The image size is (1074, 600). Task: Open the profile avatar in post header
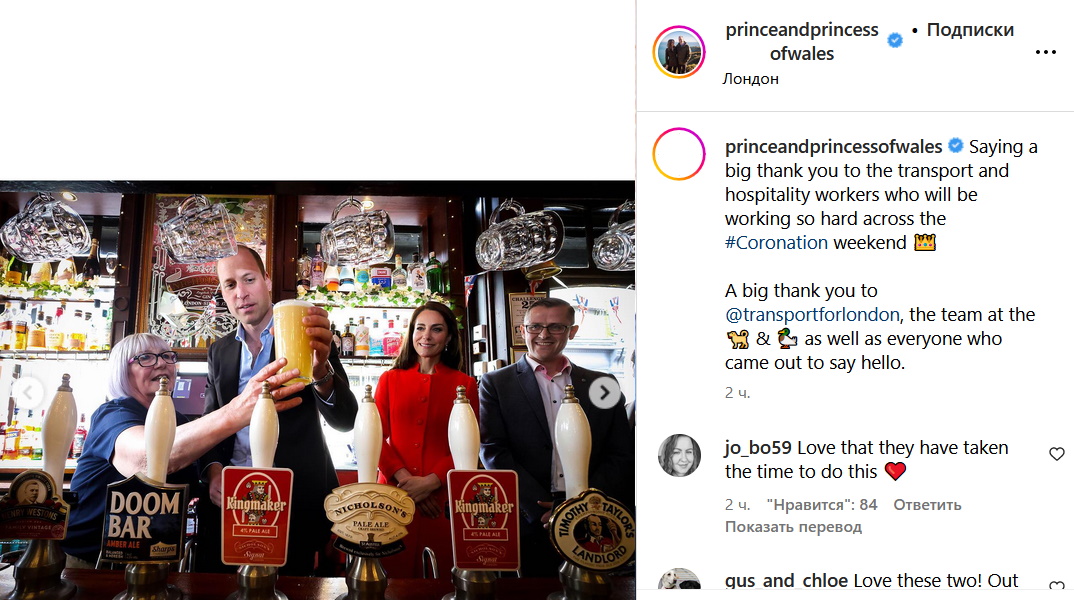(x=679, y=52)
